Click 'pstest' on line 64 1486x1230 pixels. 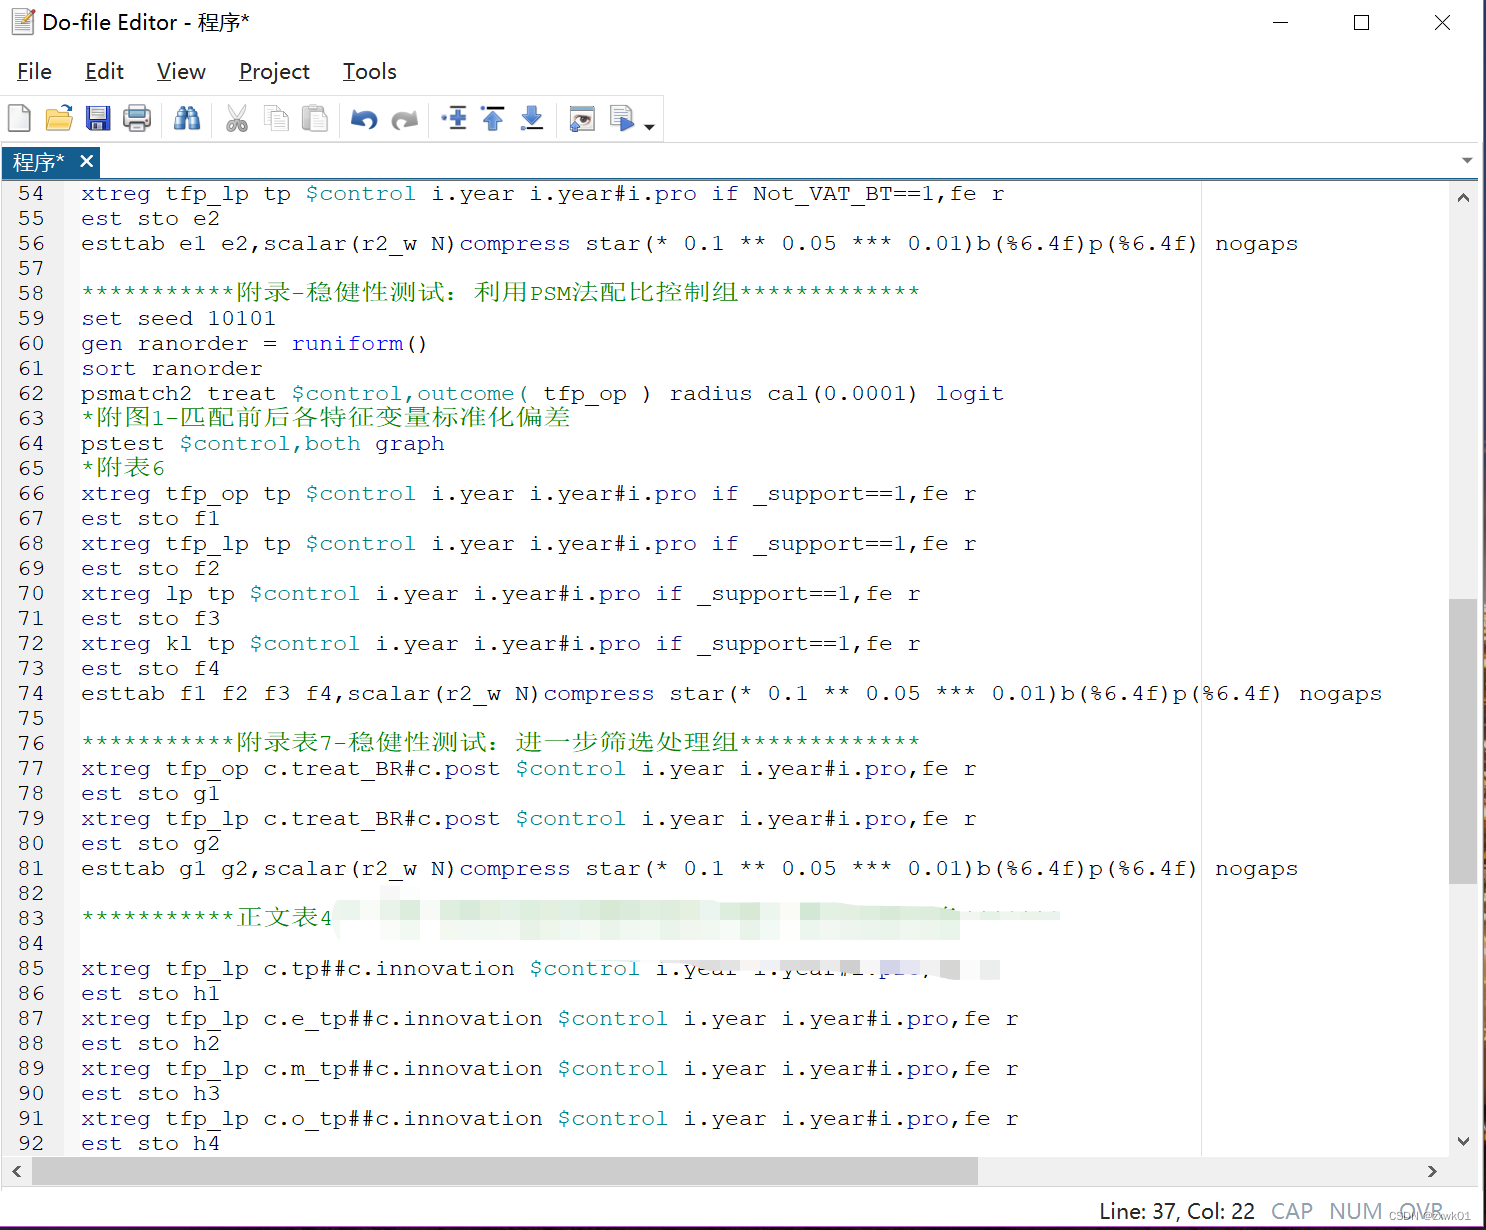tap(122, 443)
